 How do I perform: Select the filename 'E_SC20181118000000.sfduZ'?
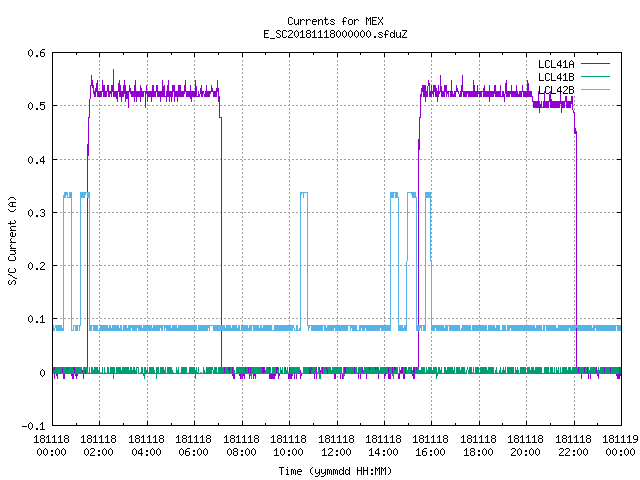point(335,34)
